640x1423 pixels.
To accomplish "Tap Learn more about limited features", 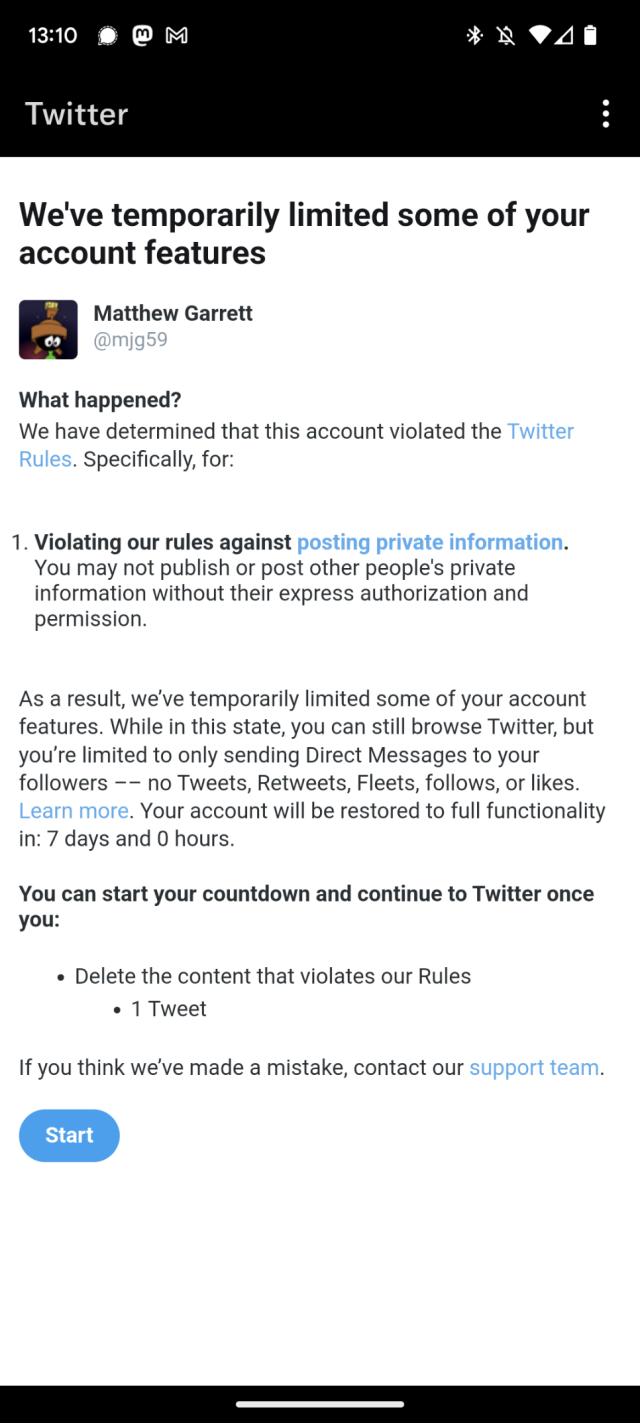I will click(73, 810).
